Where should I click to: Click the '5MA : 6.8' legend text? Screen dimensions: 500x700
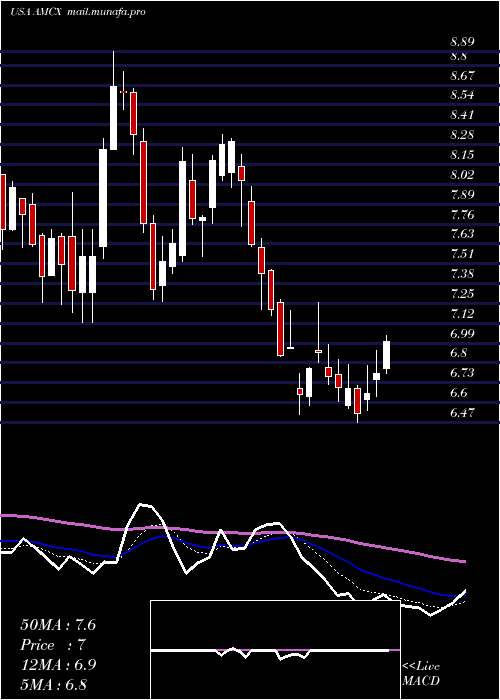[54, 684]
